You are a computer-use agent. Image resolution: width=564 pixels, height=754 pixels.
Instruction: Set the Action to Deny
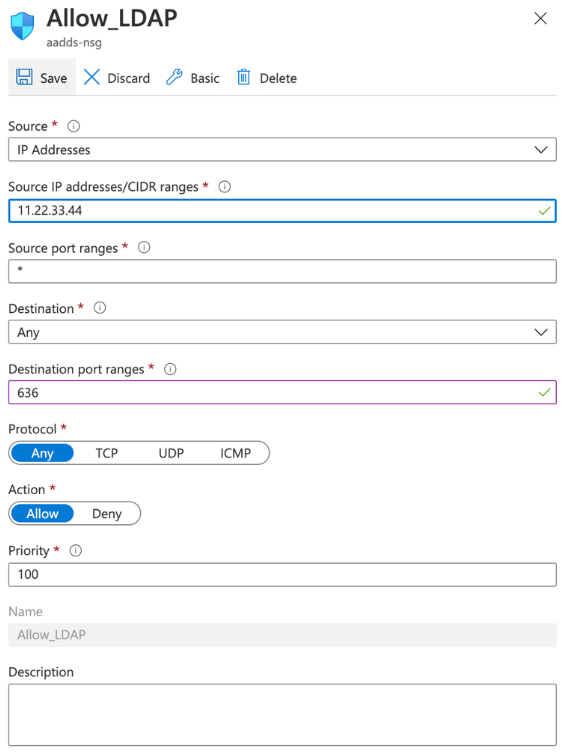pyautogui.click(x=107, y=514)
